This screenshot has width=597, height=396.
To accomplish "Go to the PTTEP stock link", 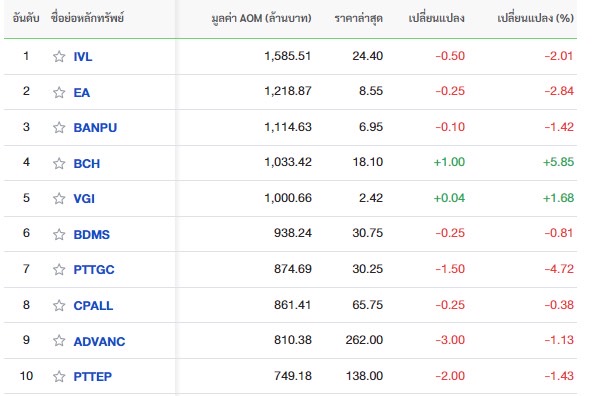I will point(93,377).
